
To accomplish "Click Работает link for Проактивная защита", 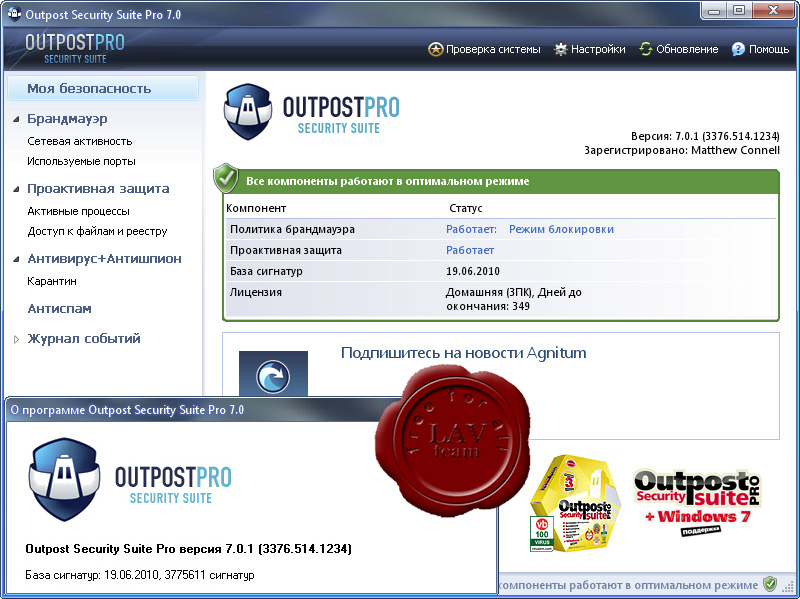I will click(x=470, y=250).
